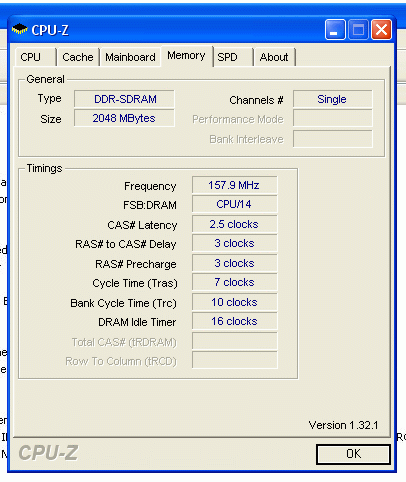Click the RAS# to CAS# Delay value
The width and height of the screenshot is (406, 482).
click(235, 243)
